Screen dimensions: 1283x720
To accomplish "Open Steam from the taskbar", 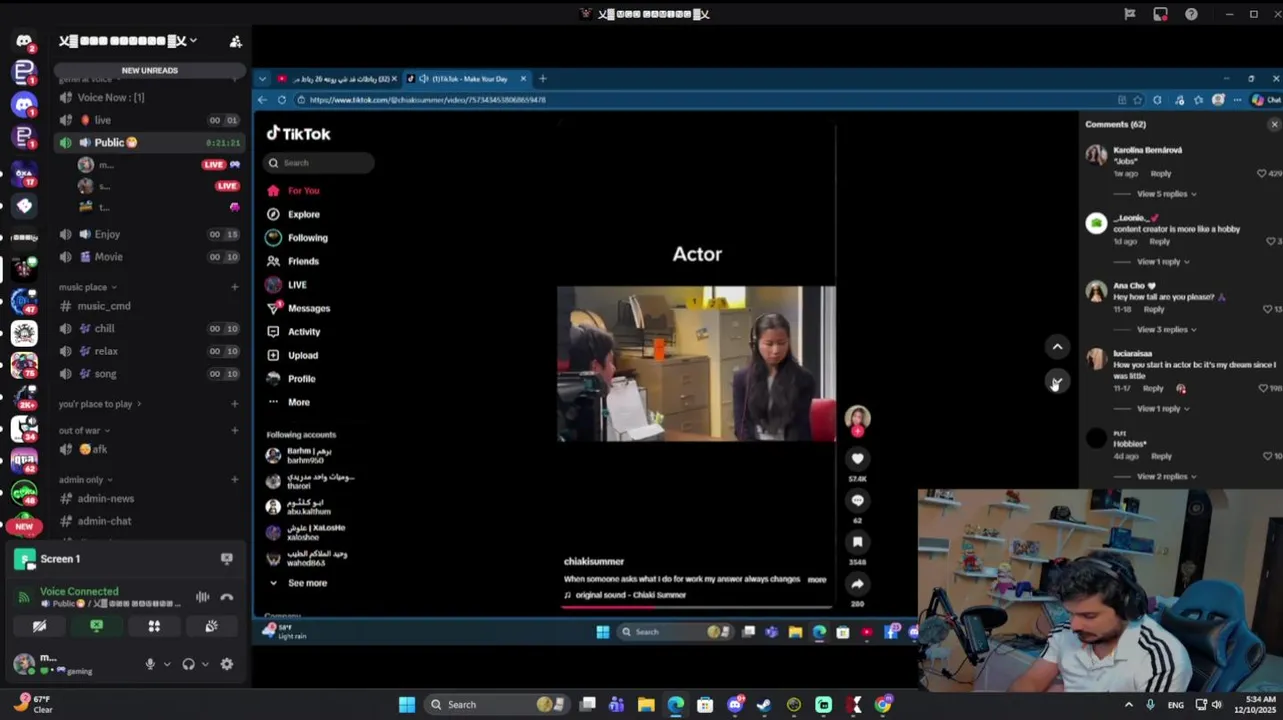I will (x=764, y=704).
